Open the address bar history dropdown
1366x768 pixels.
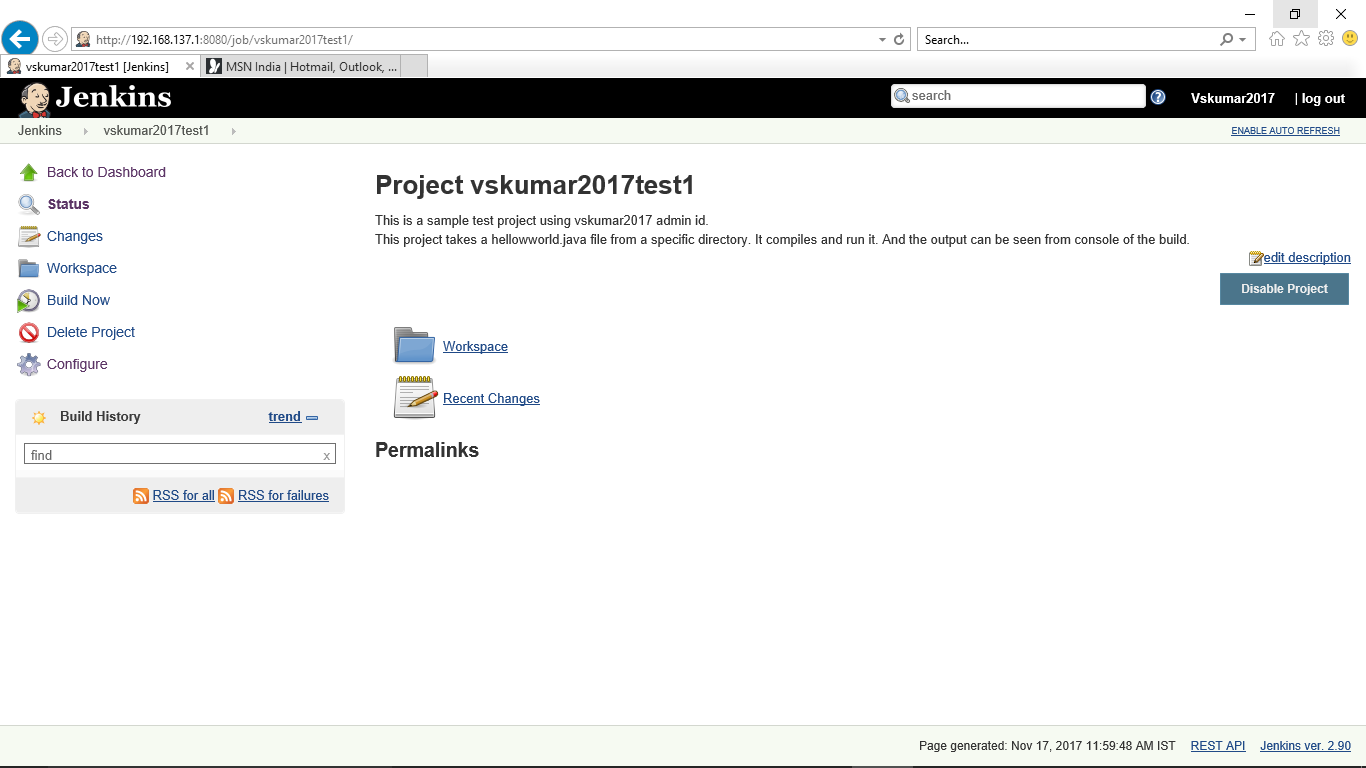point(880,39)
